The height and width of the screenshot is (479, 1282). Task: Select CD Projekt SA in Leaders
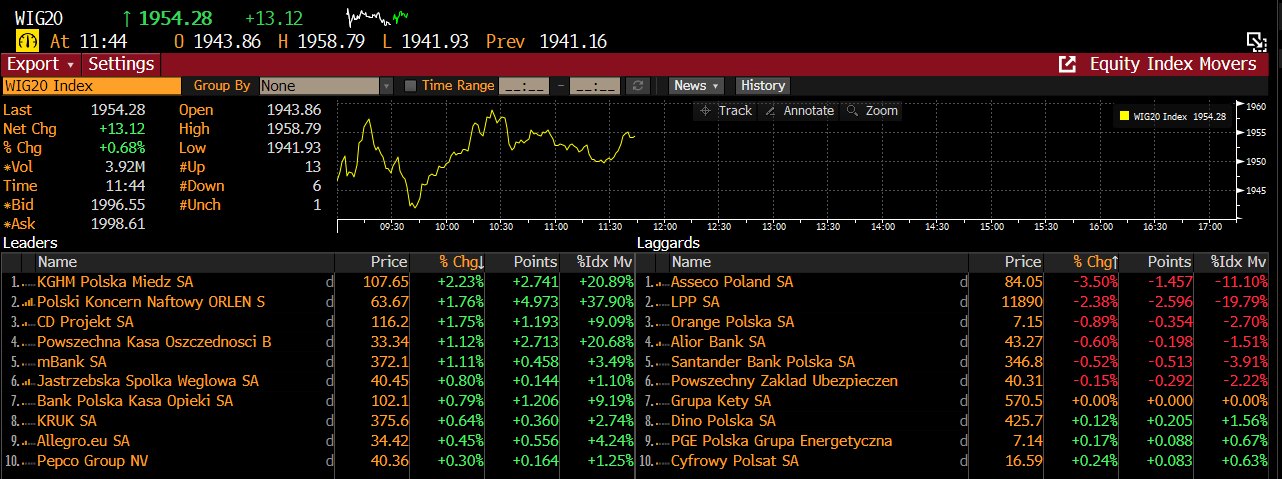[85, 322]
